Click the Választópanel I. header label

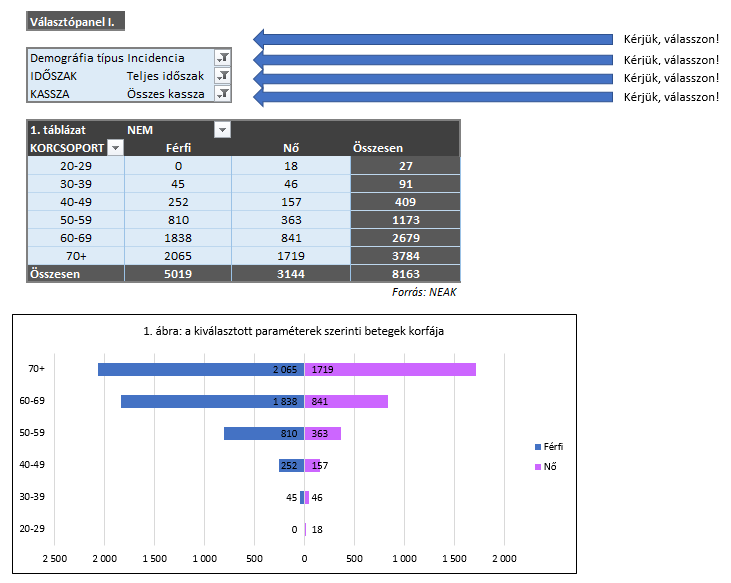pyautogui.click(x=76, y=21)
